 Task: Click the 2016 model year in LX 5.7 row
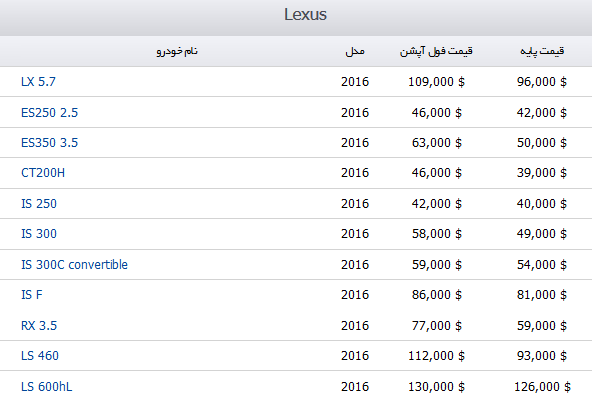[355, 82]
